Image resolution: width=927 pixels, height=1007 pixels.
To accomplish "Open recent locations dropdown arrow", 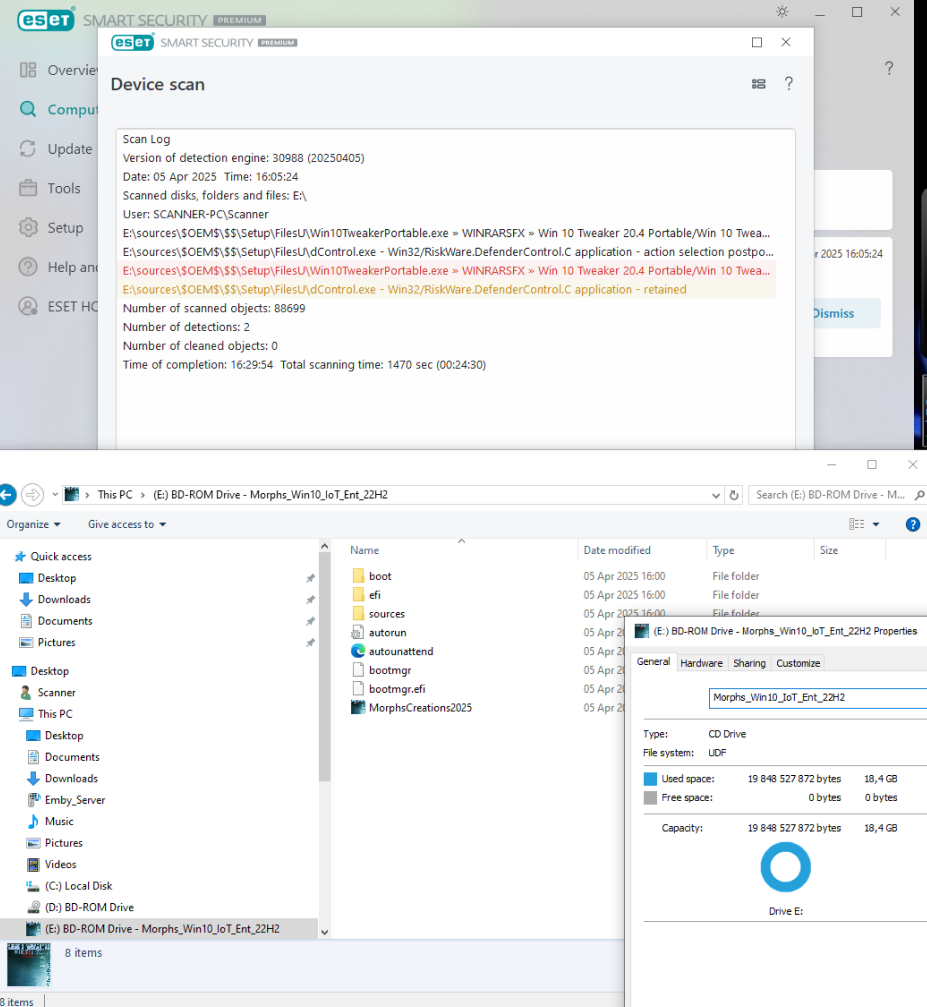I will point(55,495).
